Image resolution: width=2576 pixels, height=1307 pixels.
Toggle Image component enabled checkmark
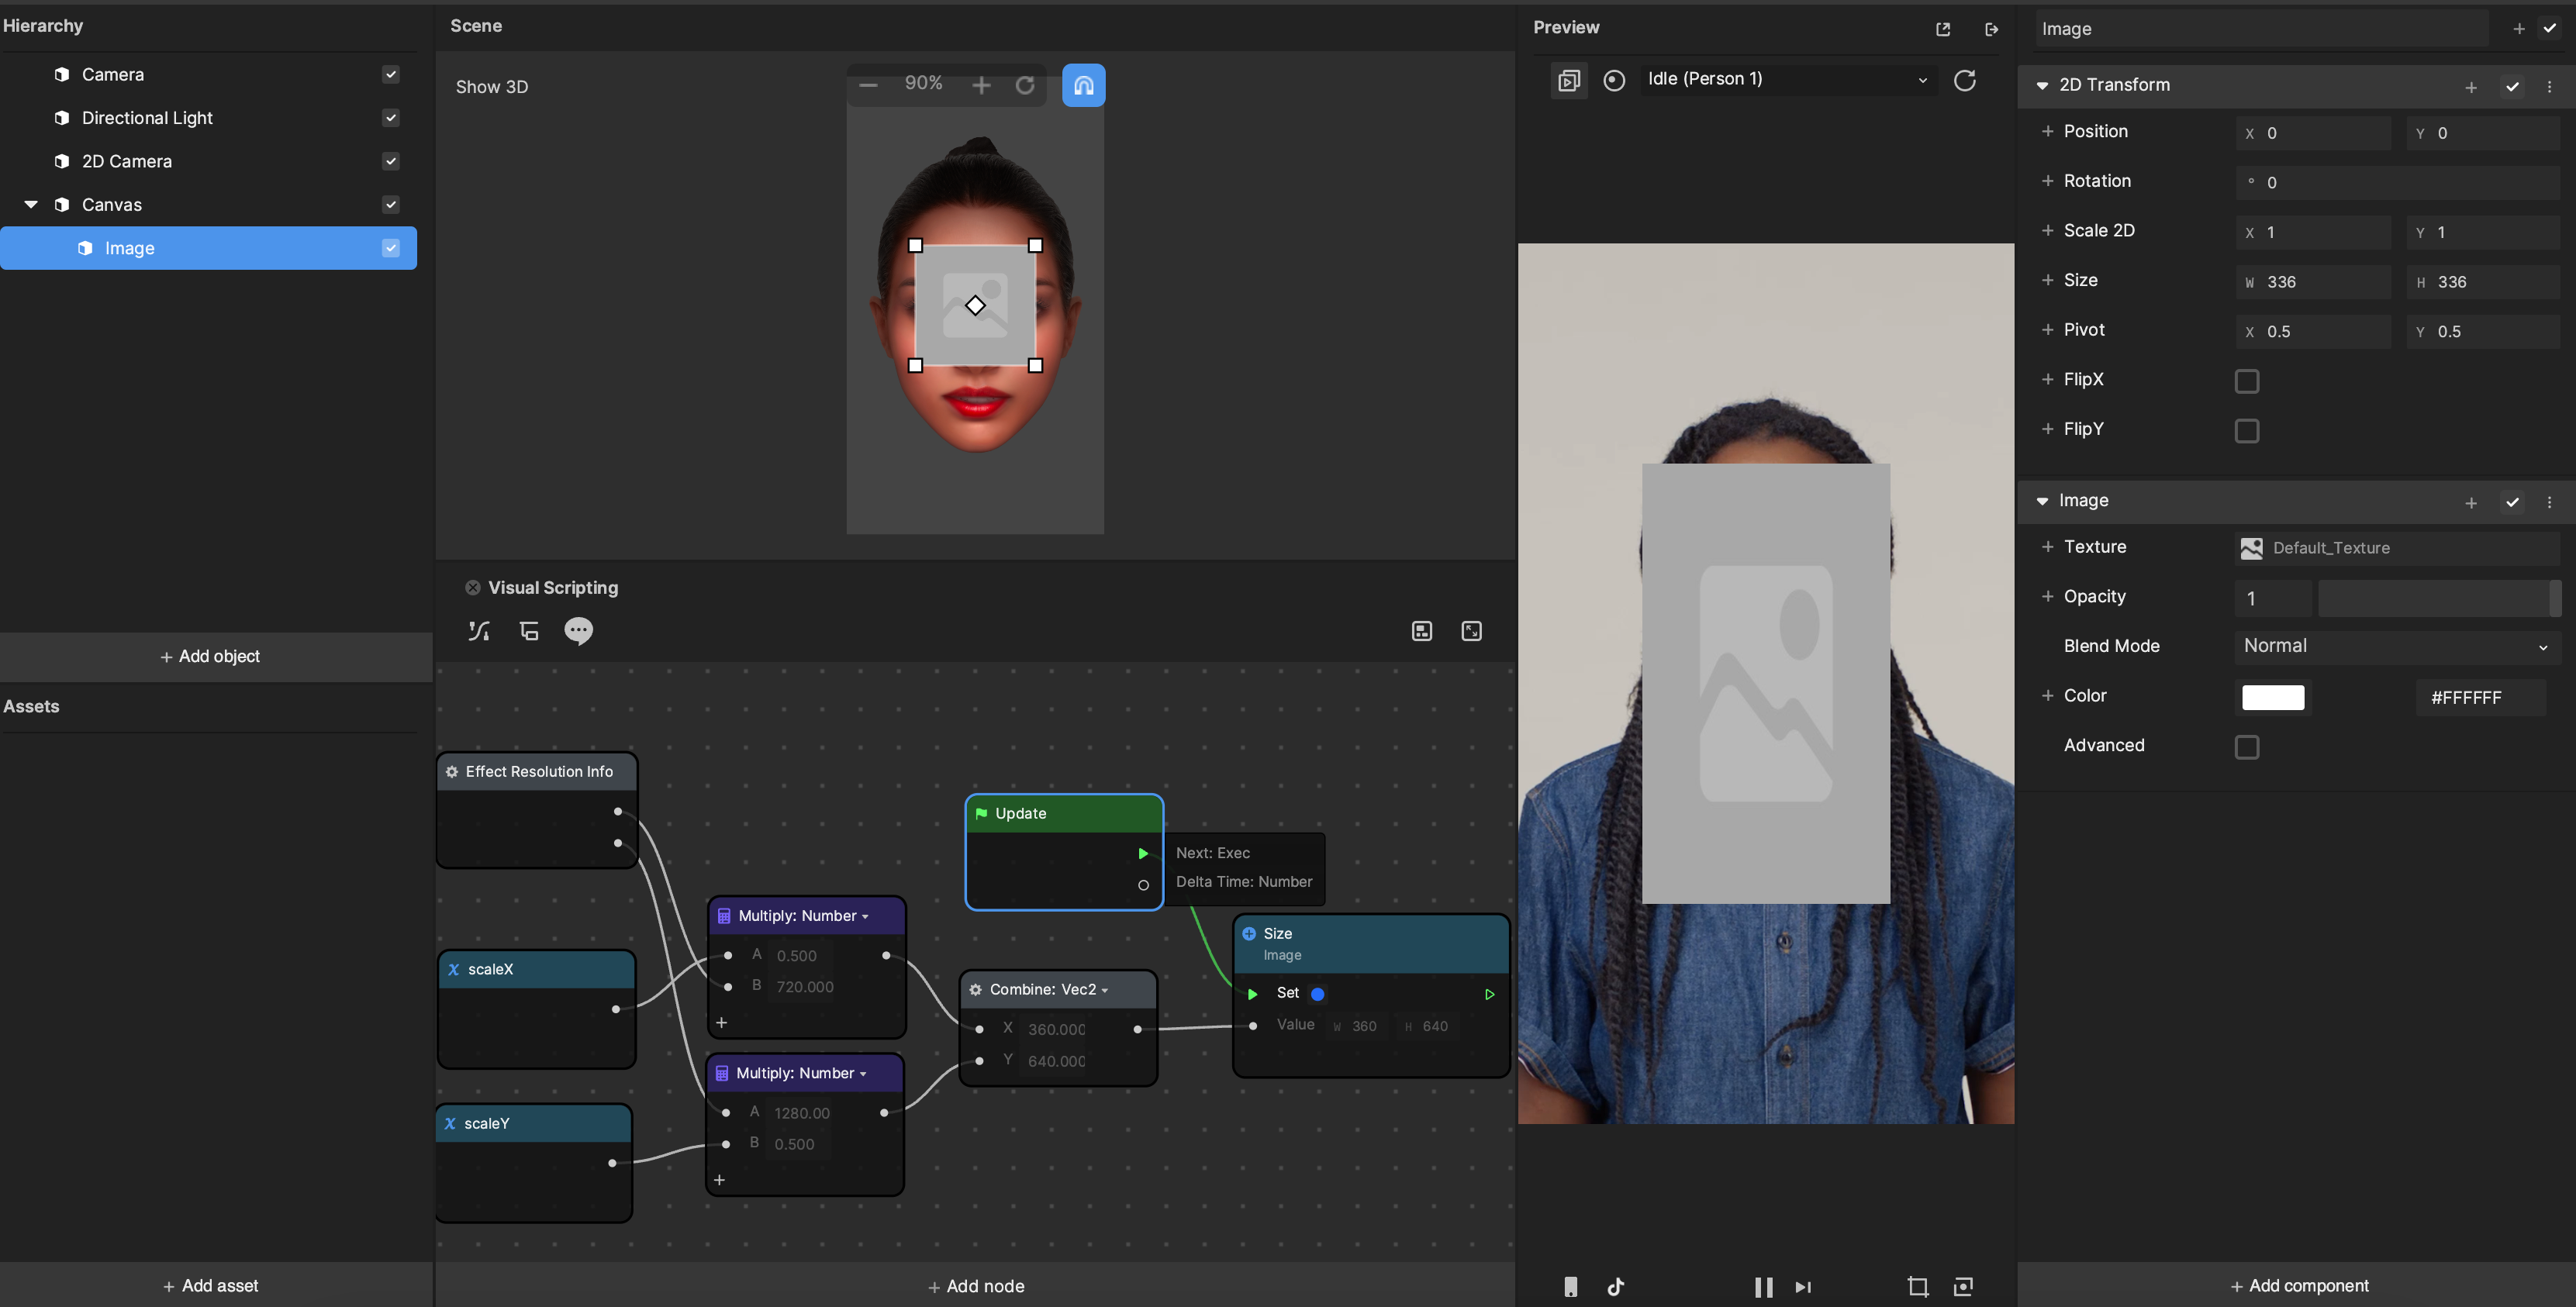pyautogui.click(x=2512, y=503)
